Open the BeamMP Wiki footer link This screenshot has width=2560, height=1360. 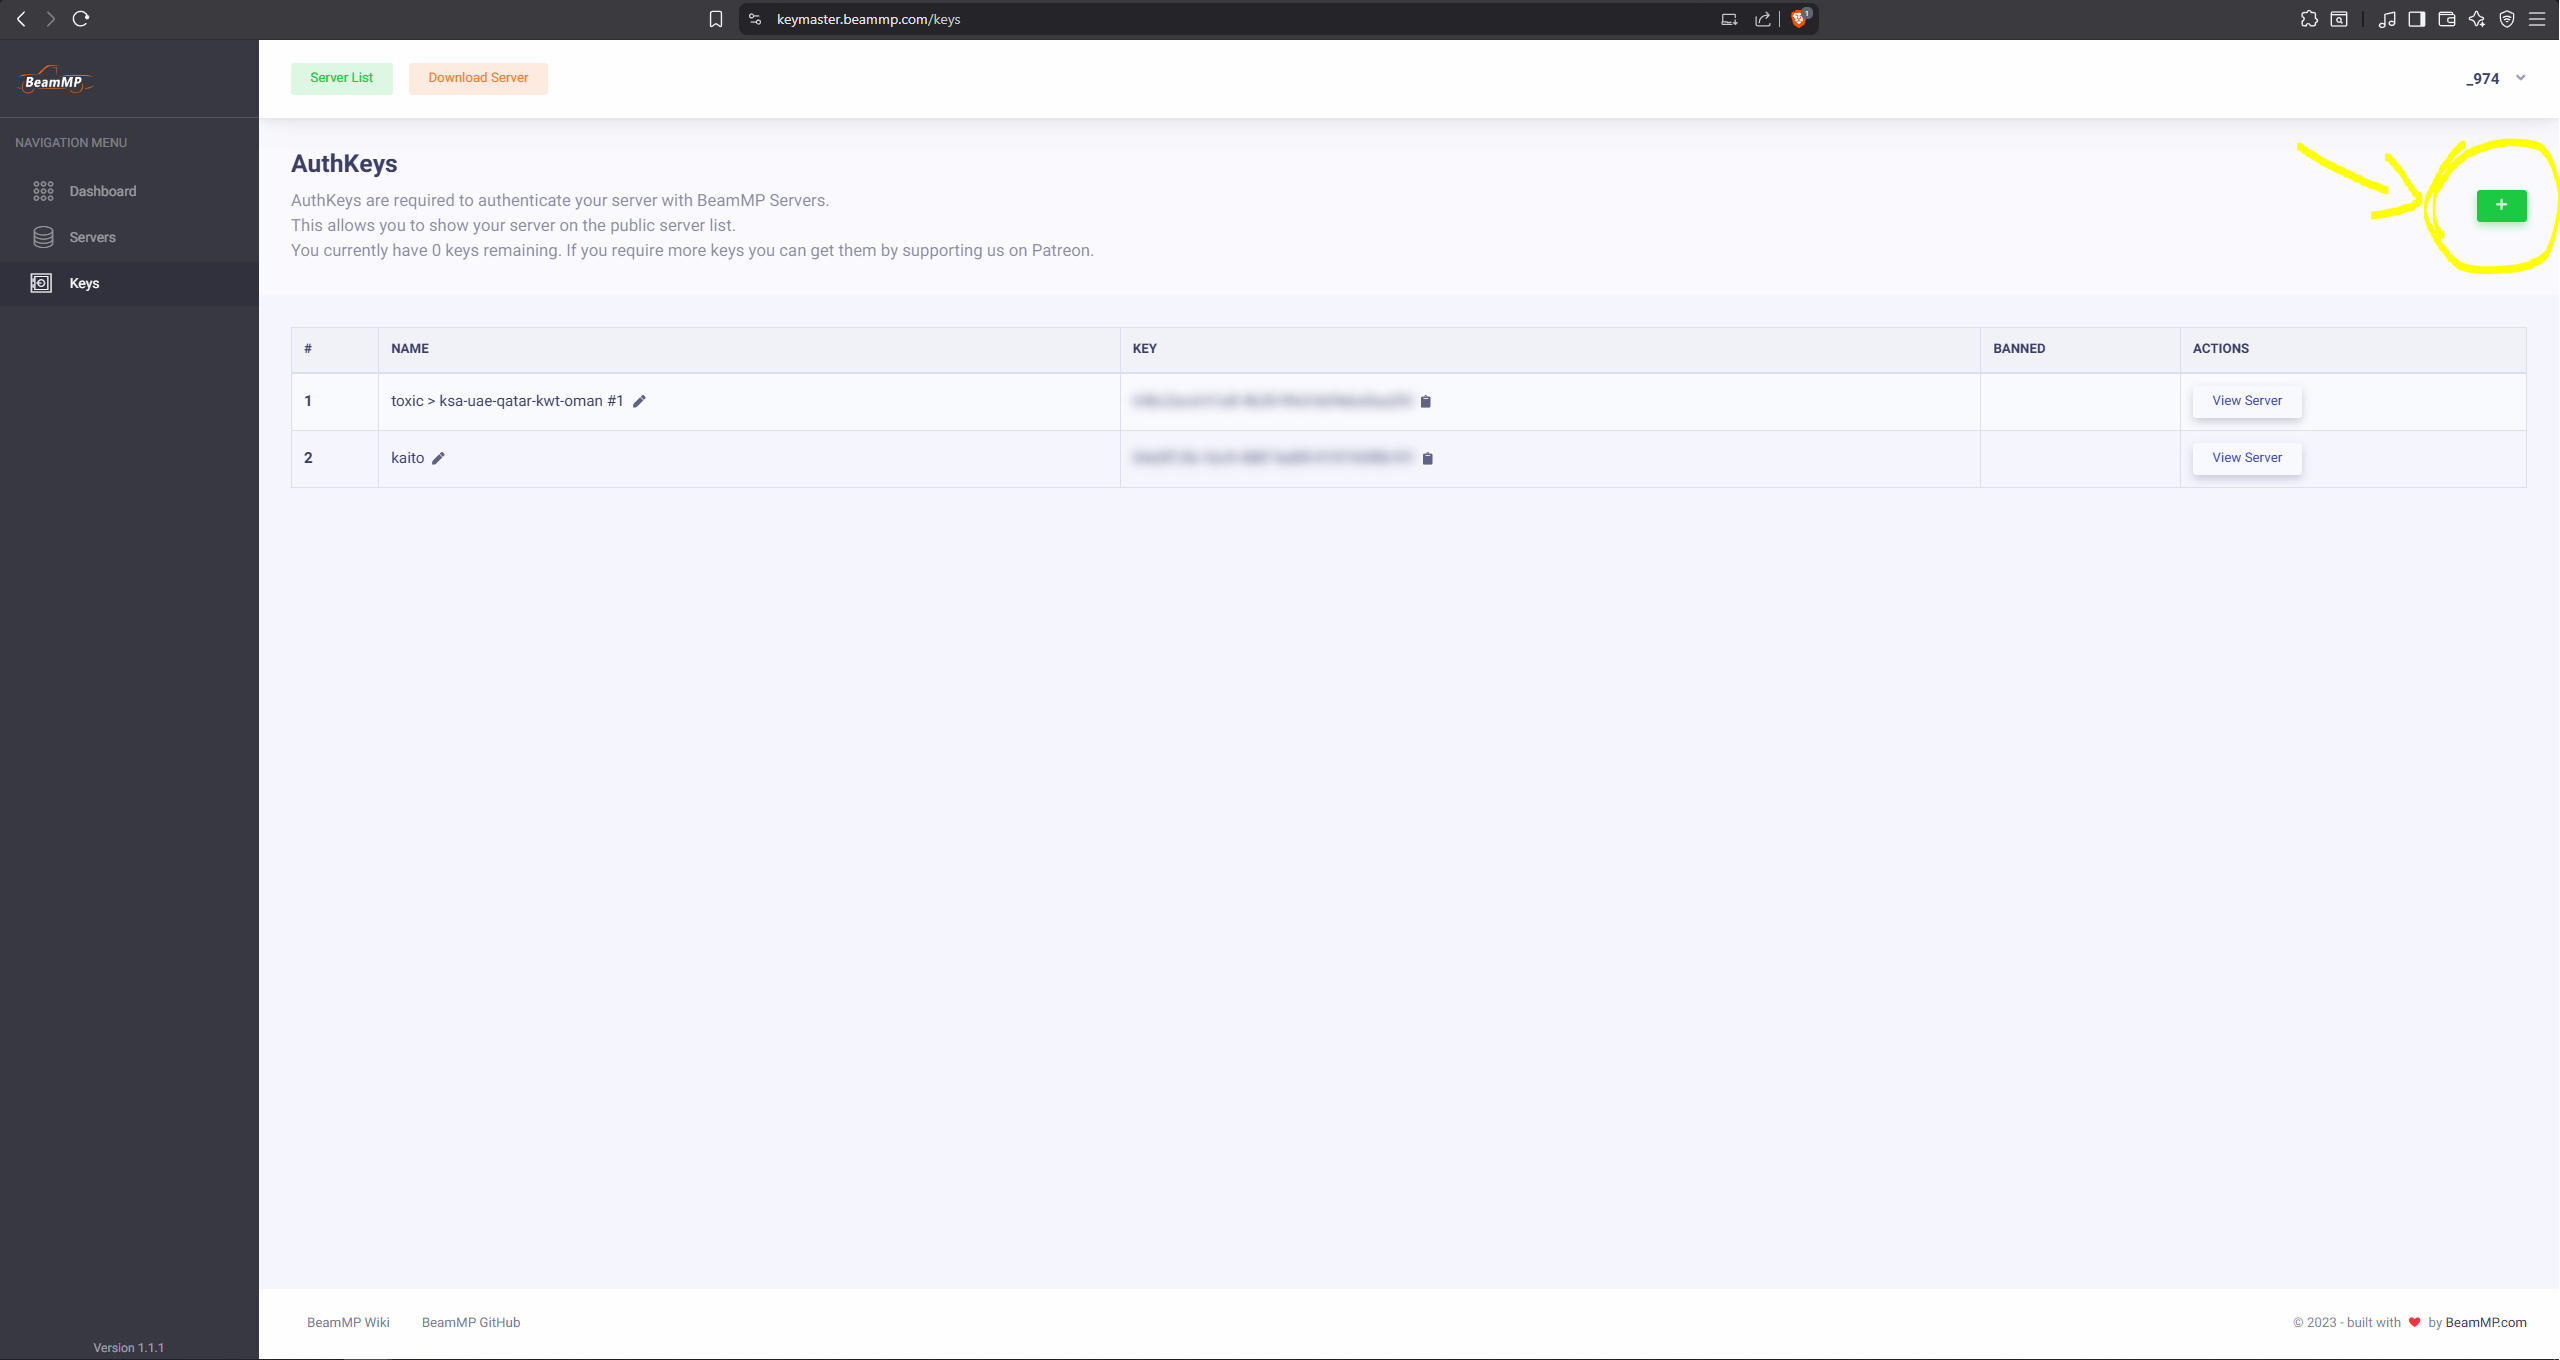[x=348, y=1322]
